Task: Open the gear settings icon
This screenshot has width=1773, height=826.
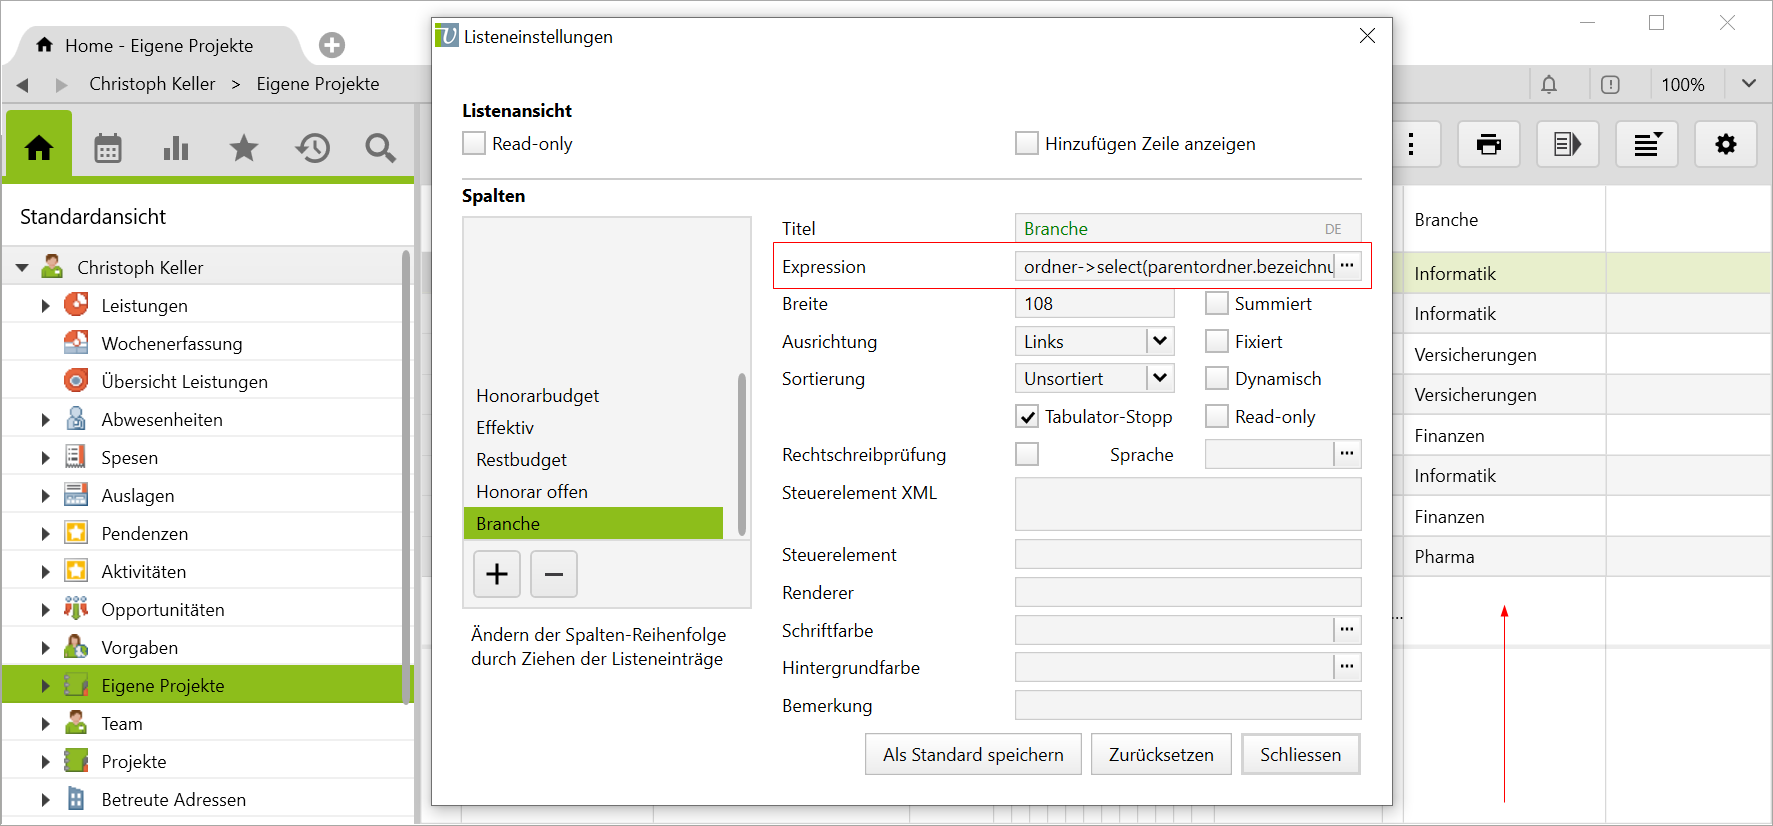Action: click(x=1725, y=145)
